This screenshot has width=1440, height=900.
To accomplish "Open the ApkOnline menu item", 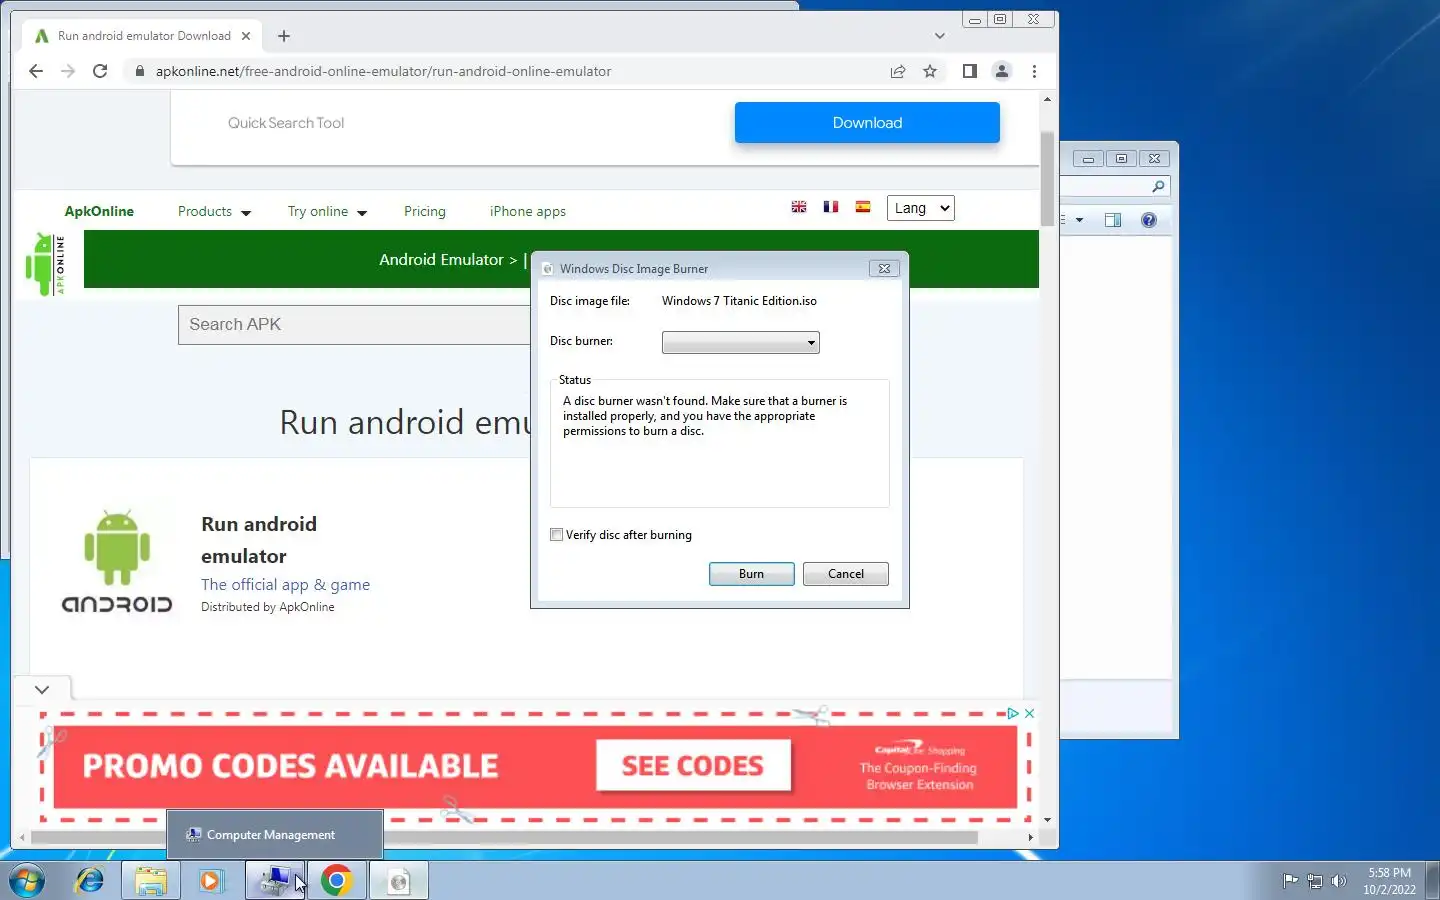I will pyautogui.click(x=99, y=211).
